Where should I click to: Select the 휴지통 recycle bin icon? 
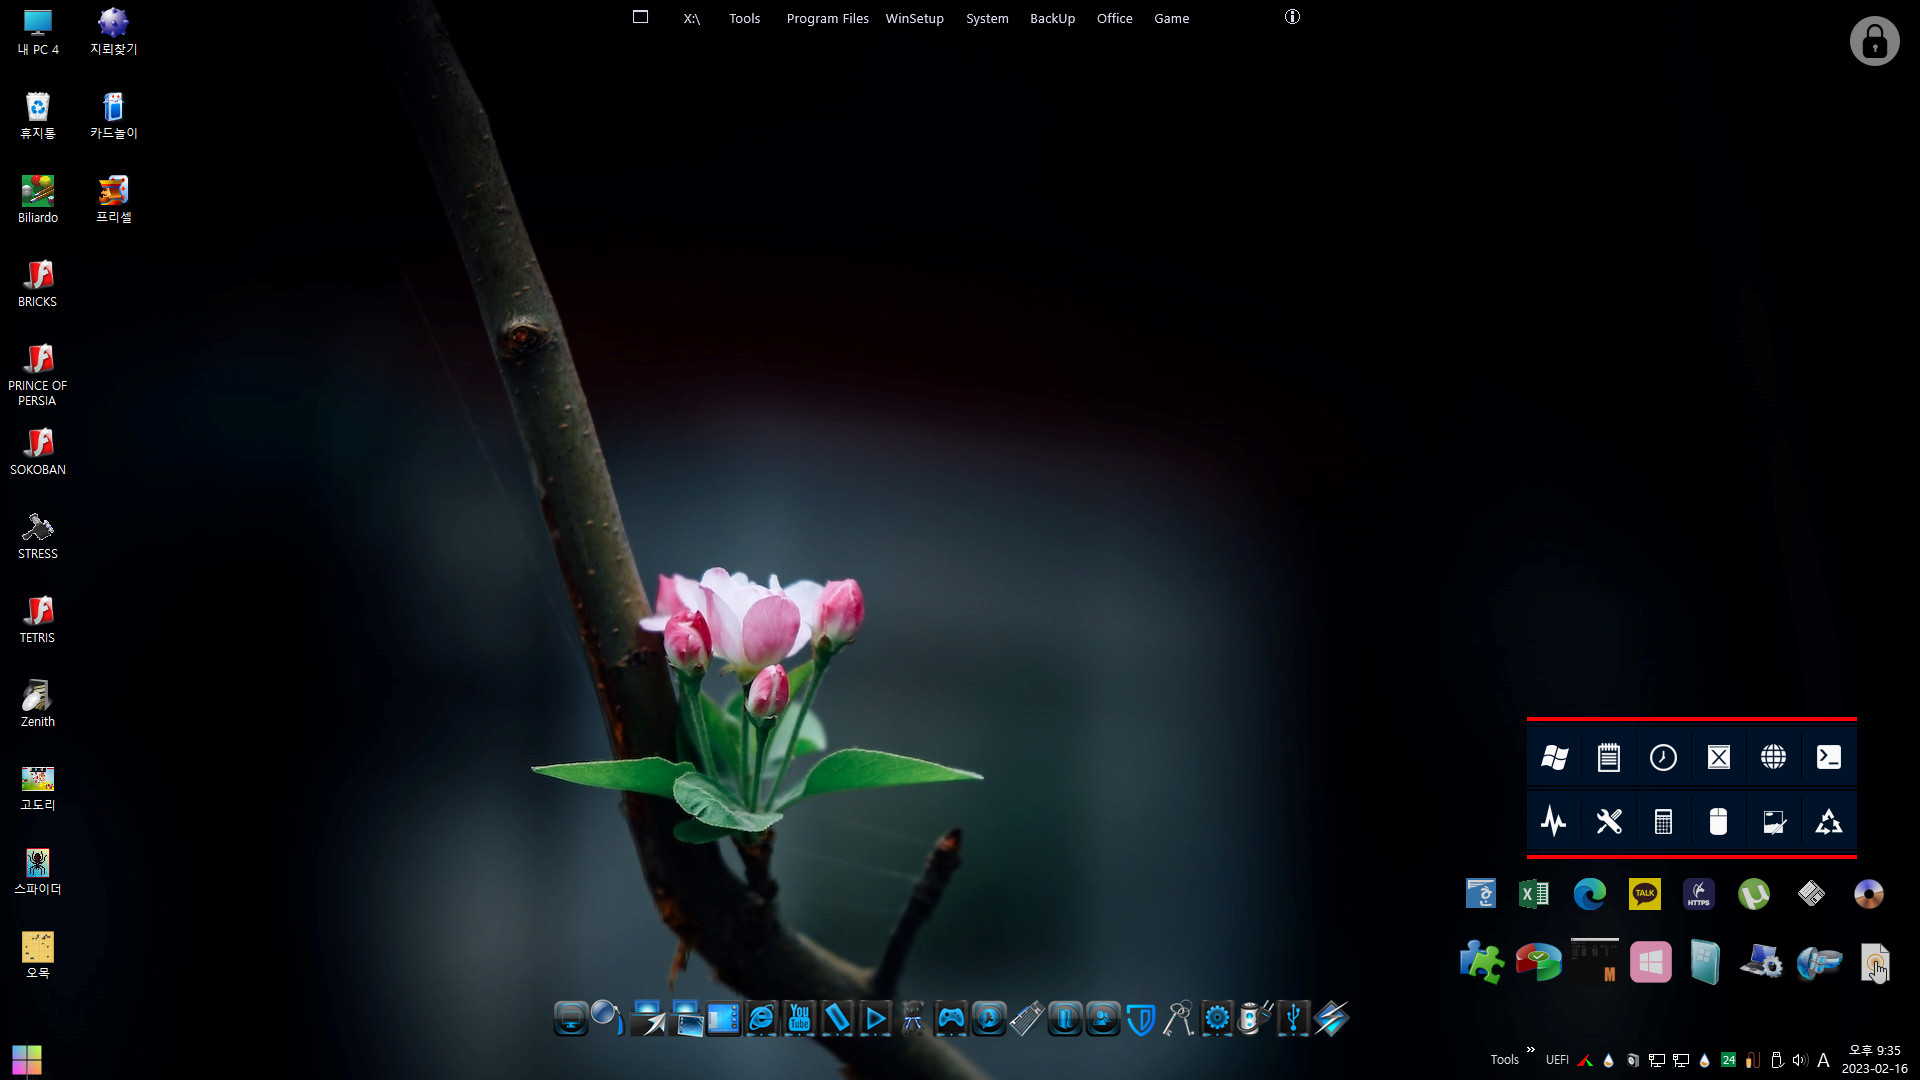[x=38, y=115]
